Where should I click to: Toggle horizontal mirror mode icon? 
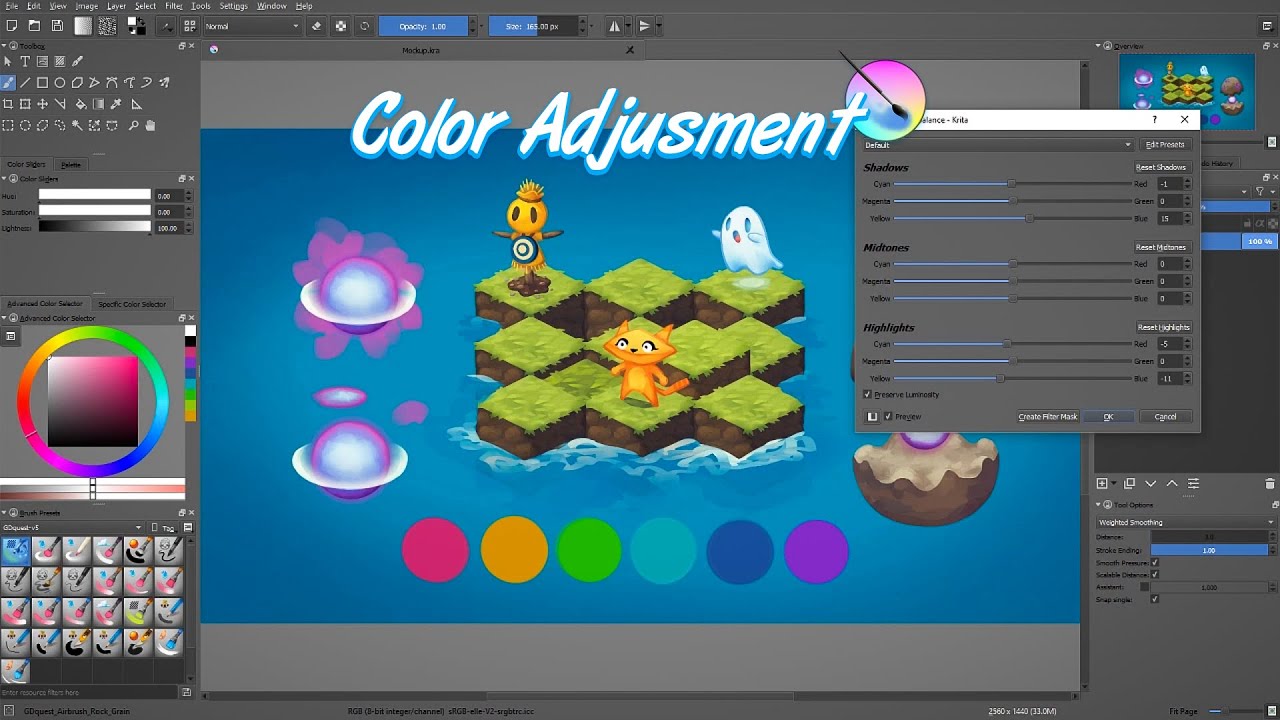coord(614,26)
